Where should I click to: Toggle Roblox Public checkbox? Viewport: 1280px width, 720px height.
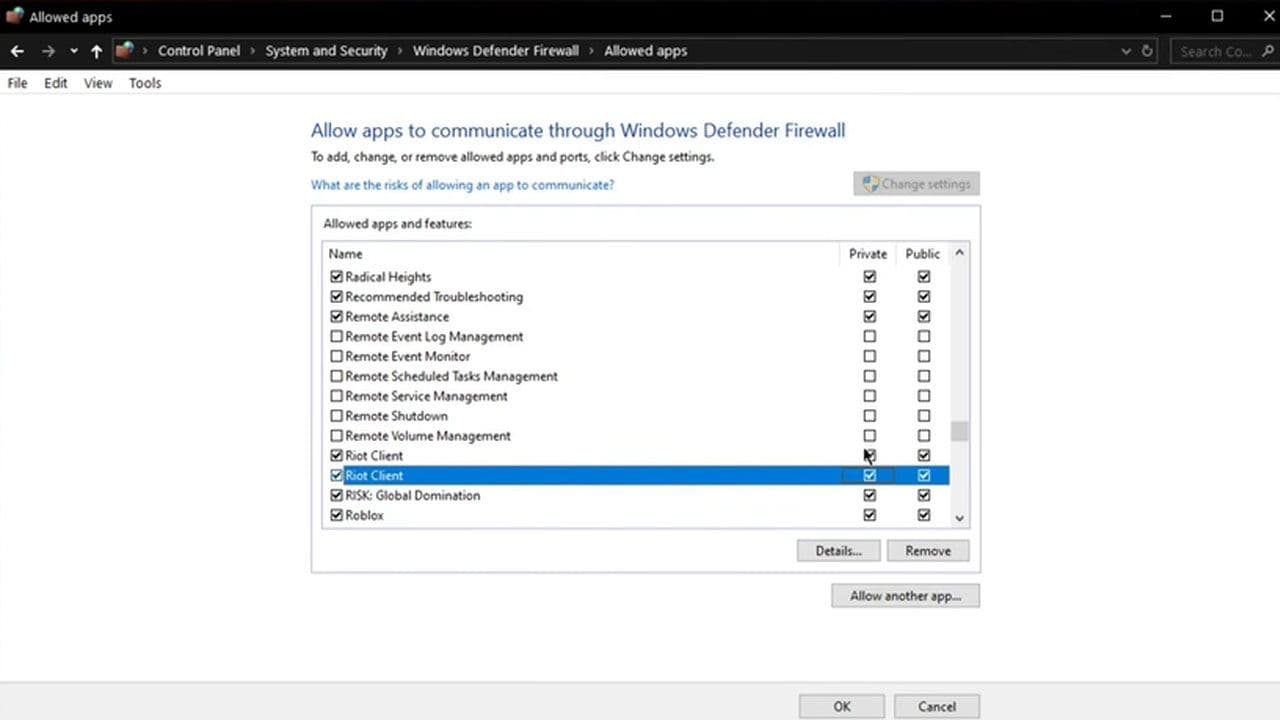click(x=923, y=515)
